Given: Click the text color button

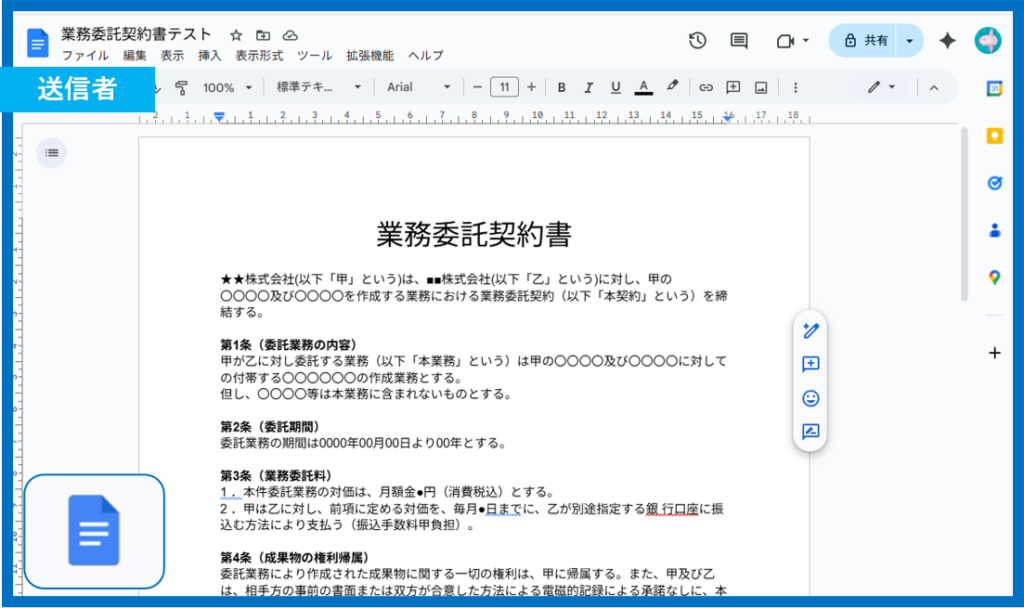Looking at the screenshot, I should point(643,87).
